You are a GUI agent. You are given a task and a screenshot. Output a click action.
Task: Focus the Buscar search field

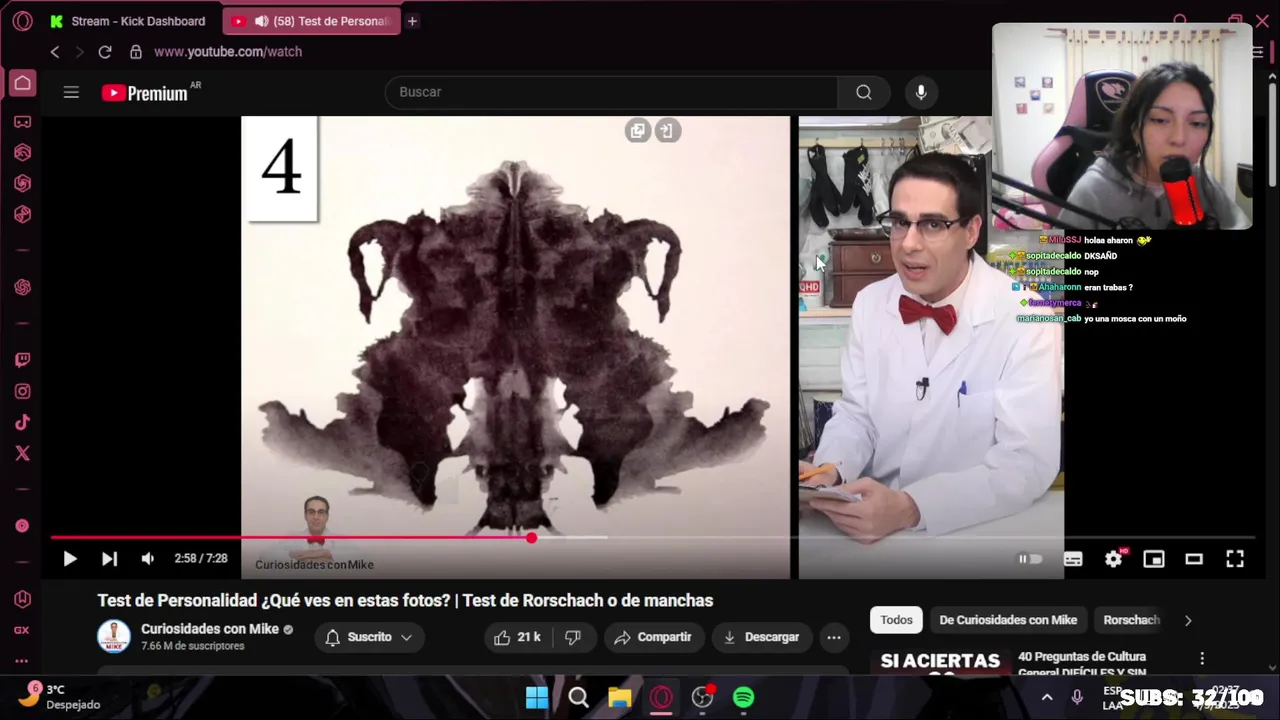click(611, 92)
